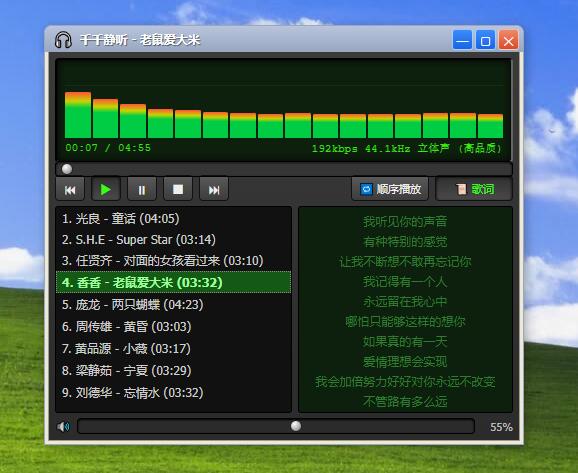
Task: Click lyric line 爱情理想会实现
Action: point(405,362)
